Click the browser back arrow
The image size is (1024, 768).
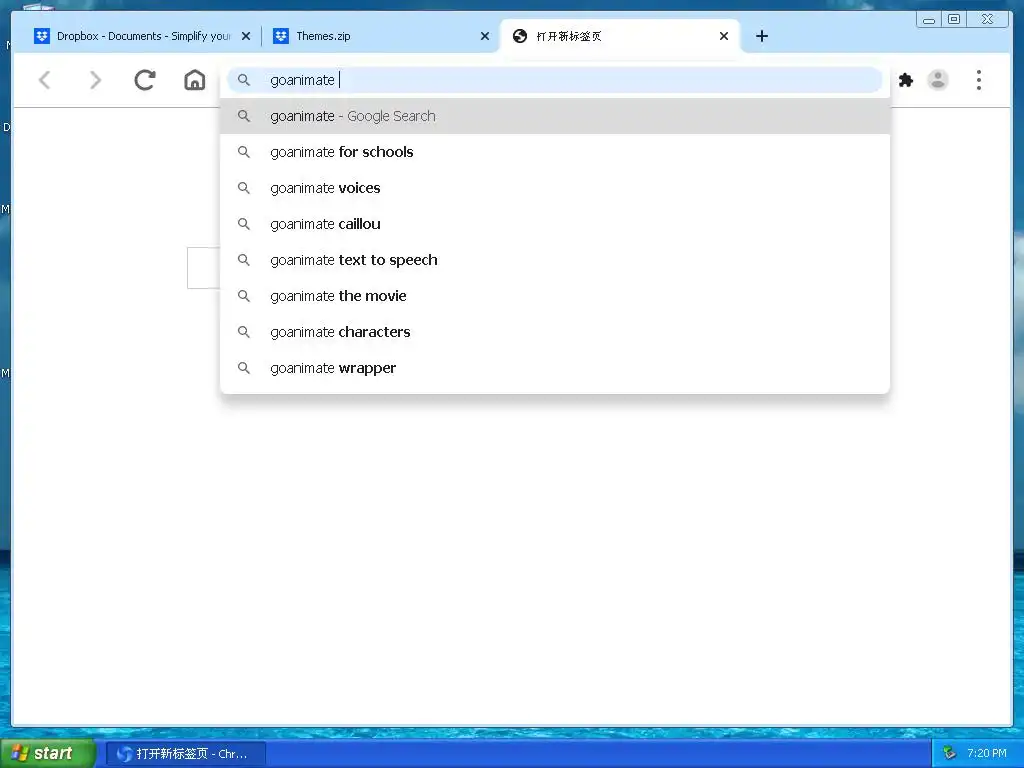coord(44,80)
